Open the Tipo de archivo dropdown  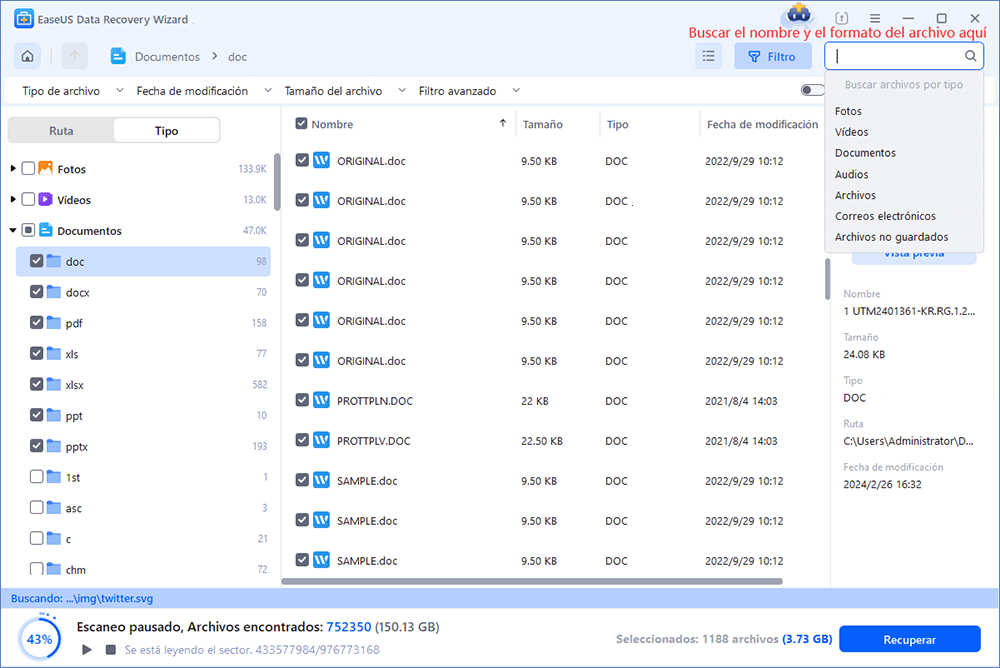coord(73,91)
